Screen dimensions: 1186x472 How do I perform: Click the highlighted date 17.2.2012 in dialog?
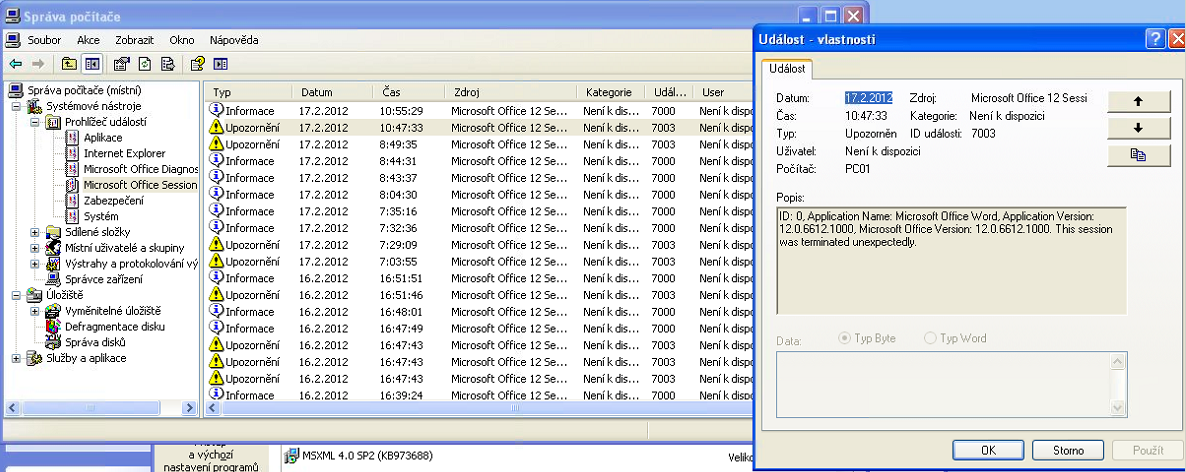tap(868, 98)
